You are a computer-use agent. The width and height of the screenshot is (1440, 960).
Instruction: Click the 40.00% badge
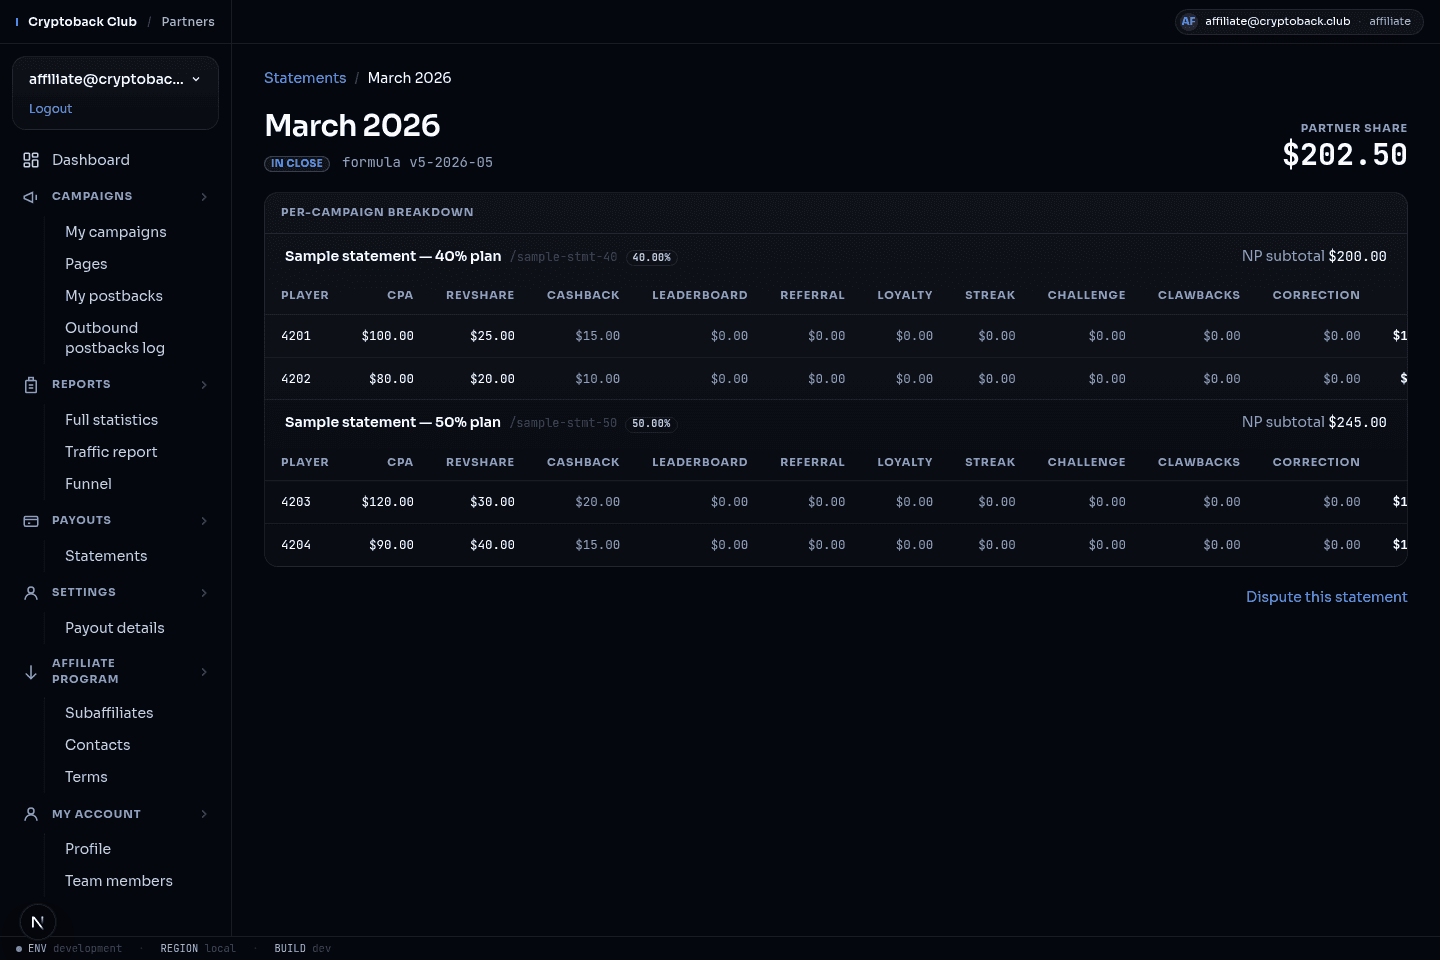point(652,258)
